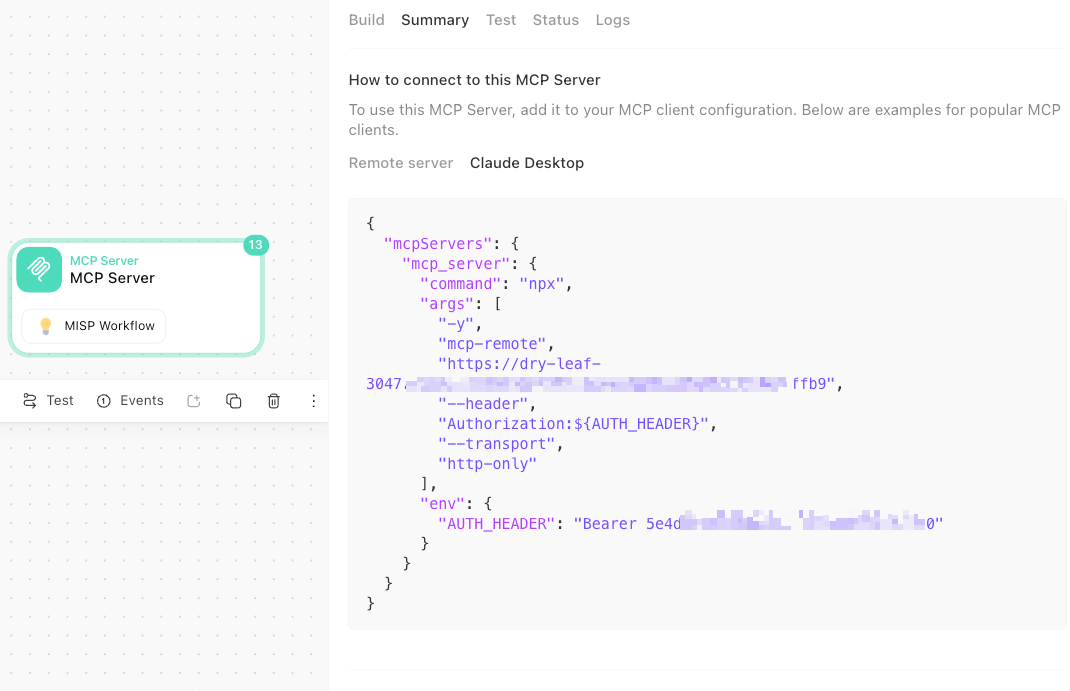Viewport: 1070px width, 691px height.
Task: Click the add-note icon next to Events
Action: pyautogui.click(x=194, y=401)
